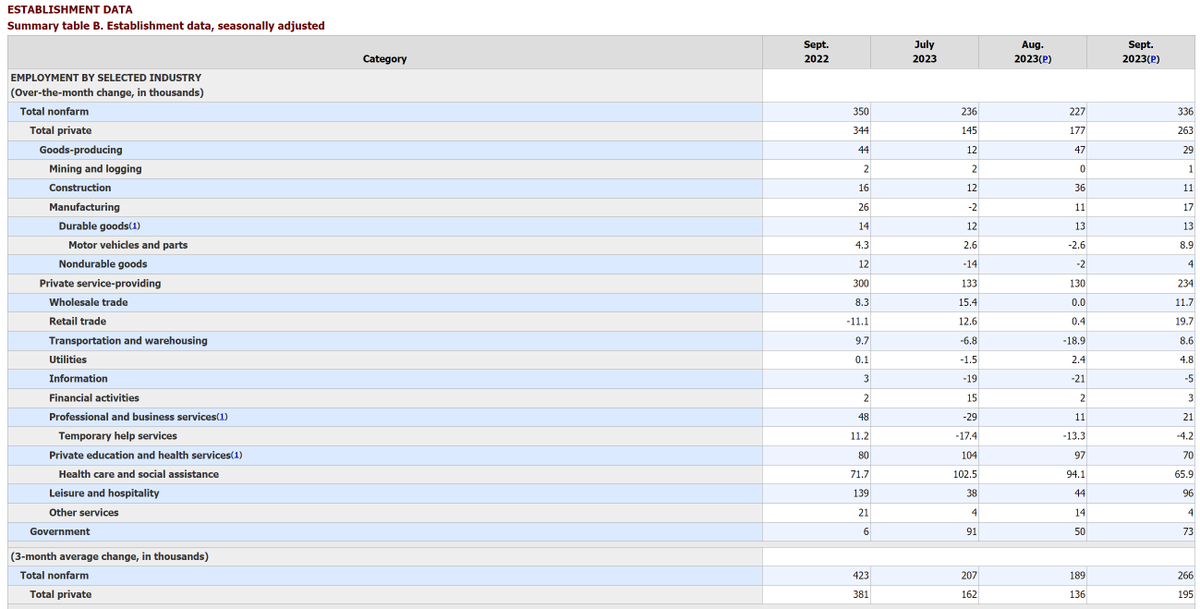Select the 'Goods-producing' row label
The height and width of the screenshot is (609, 1200).
(81, 150)
